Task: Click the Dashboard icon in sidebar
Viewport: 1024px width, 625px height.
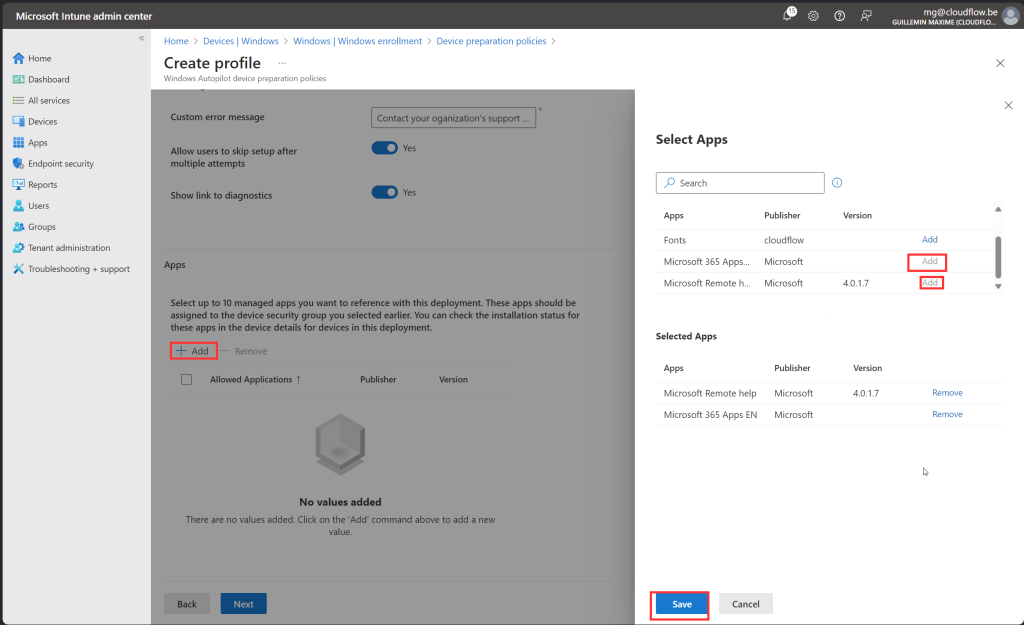Action: click(18, 79)
